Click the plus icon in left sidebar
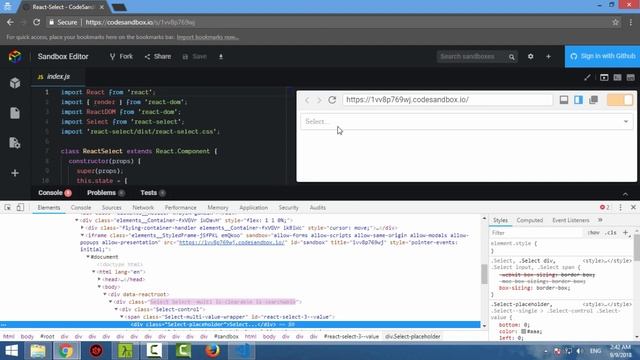 click(15, 173)
